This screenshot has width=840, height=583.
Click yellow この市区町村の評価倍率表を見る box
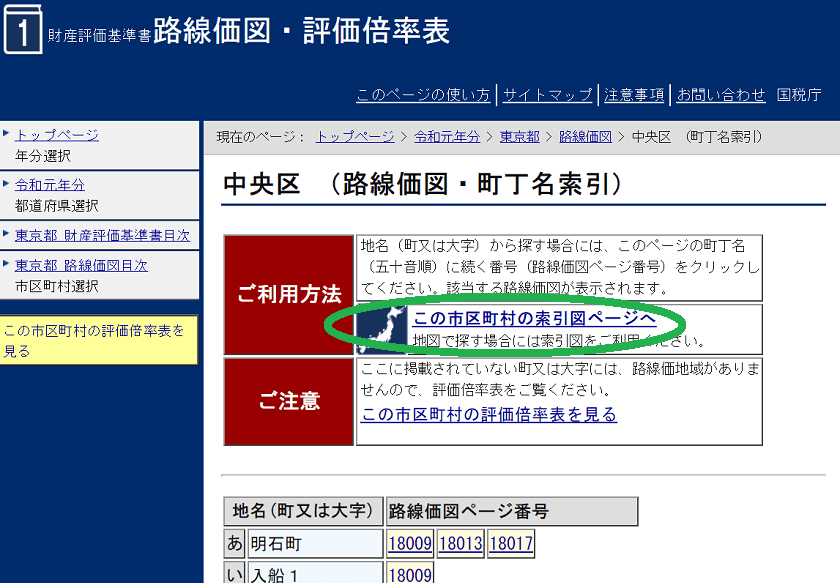point(99,340)
